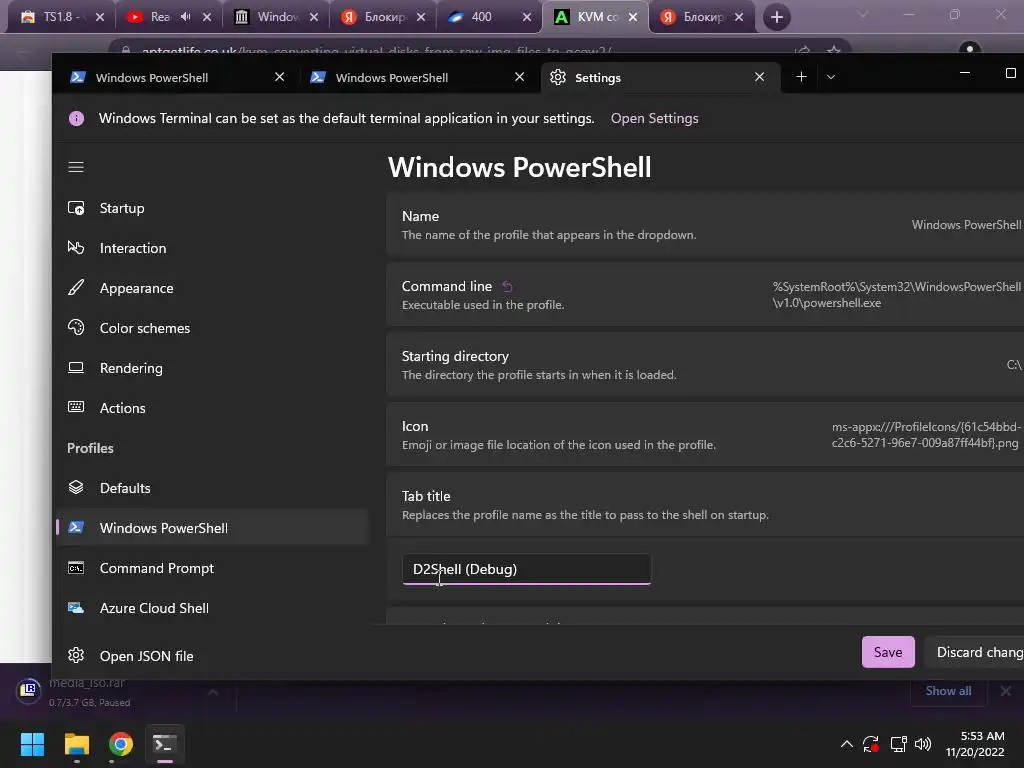Reset Command line to inherited value
1024x768 pixels.
[x=507, y=286]
